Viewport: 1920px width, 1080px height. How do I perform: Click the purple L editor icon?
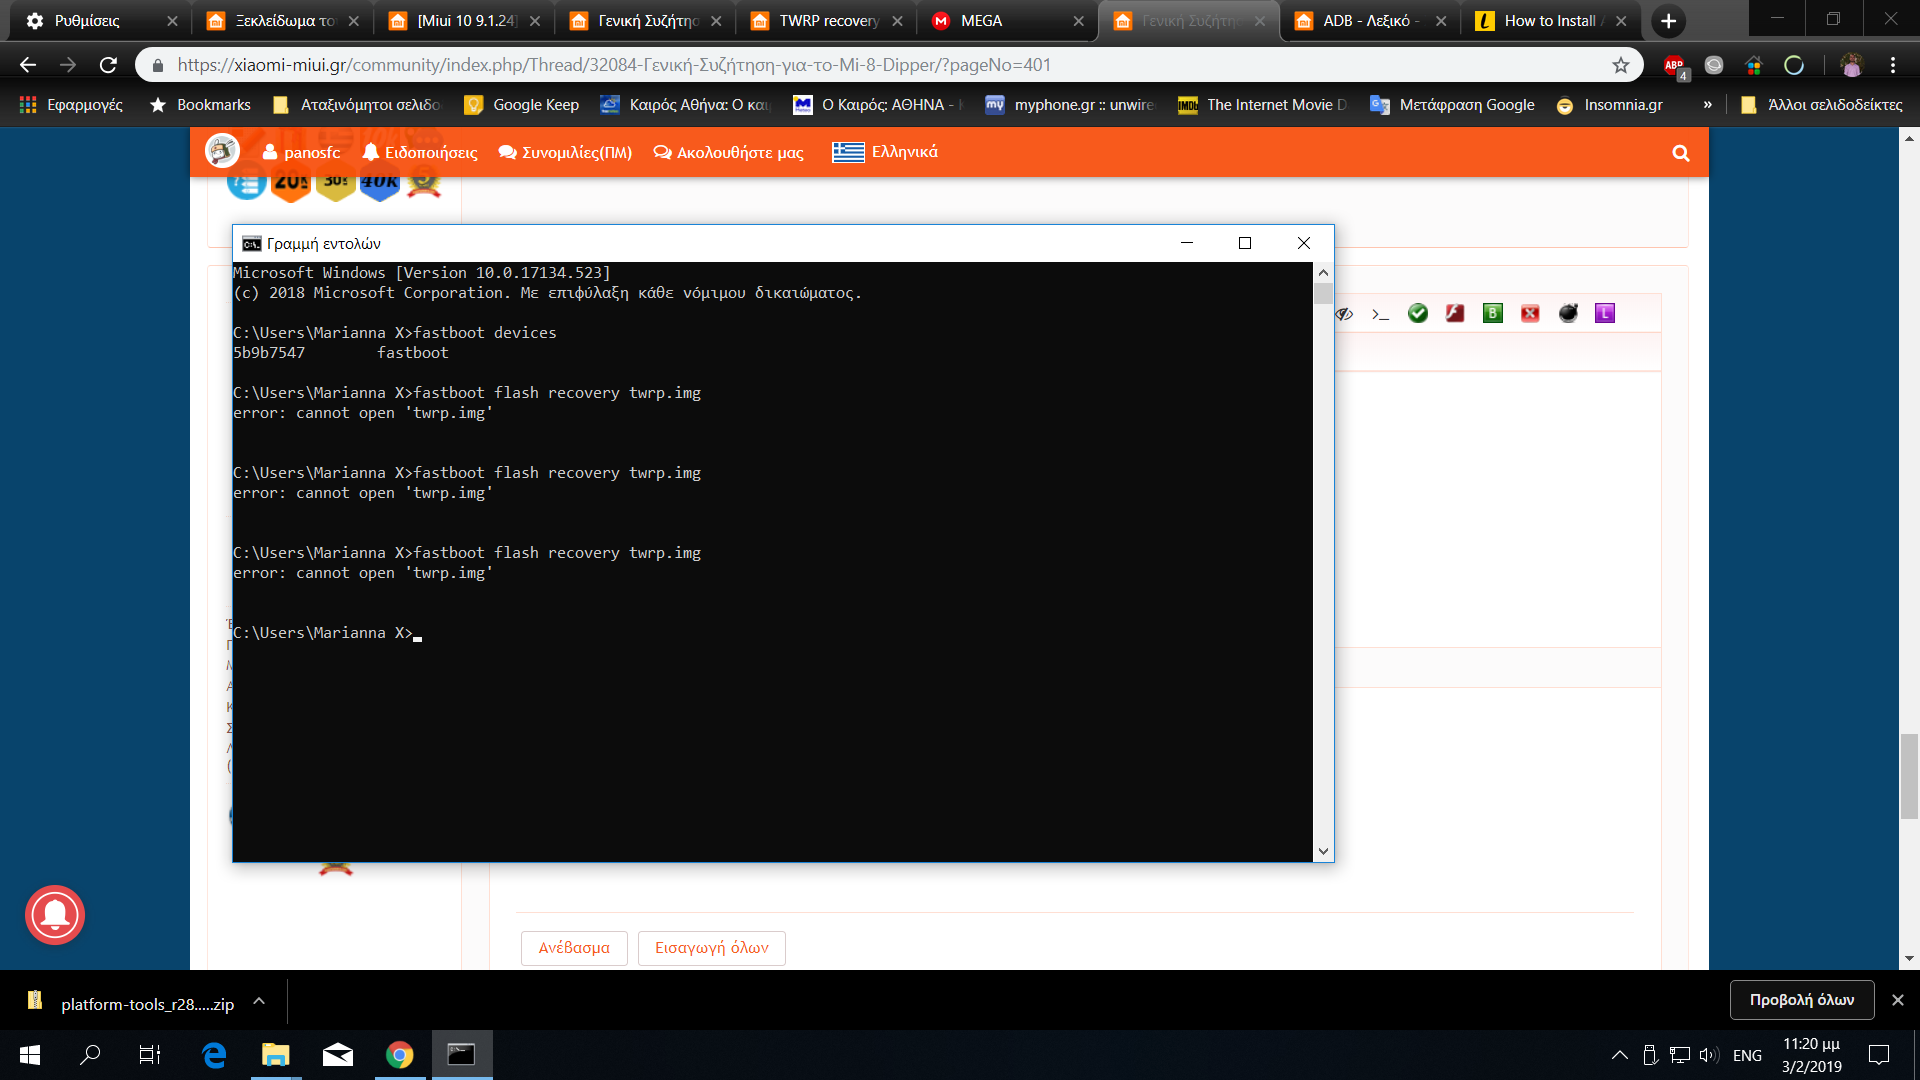pos(1605,314)
